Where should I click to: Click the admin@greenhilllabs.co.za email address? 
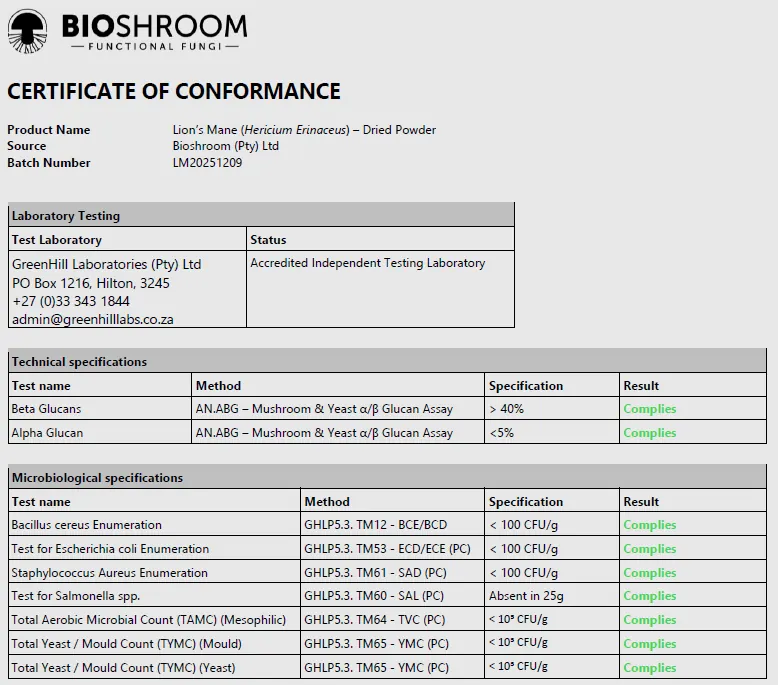[x=93, y=319]
